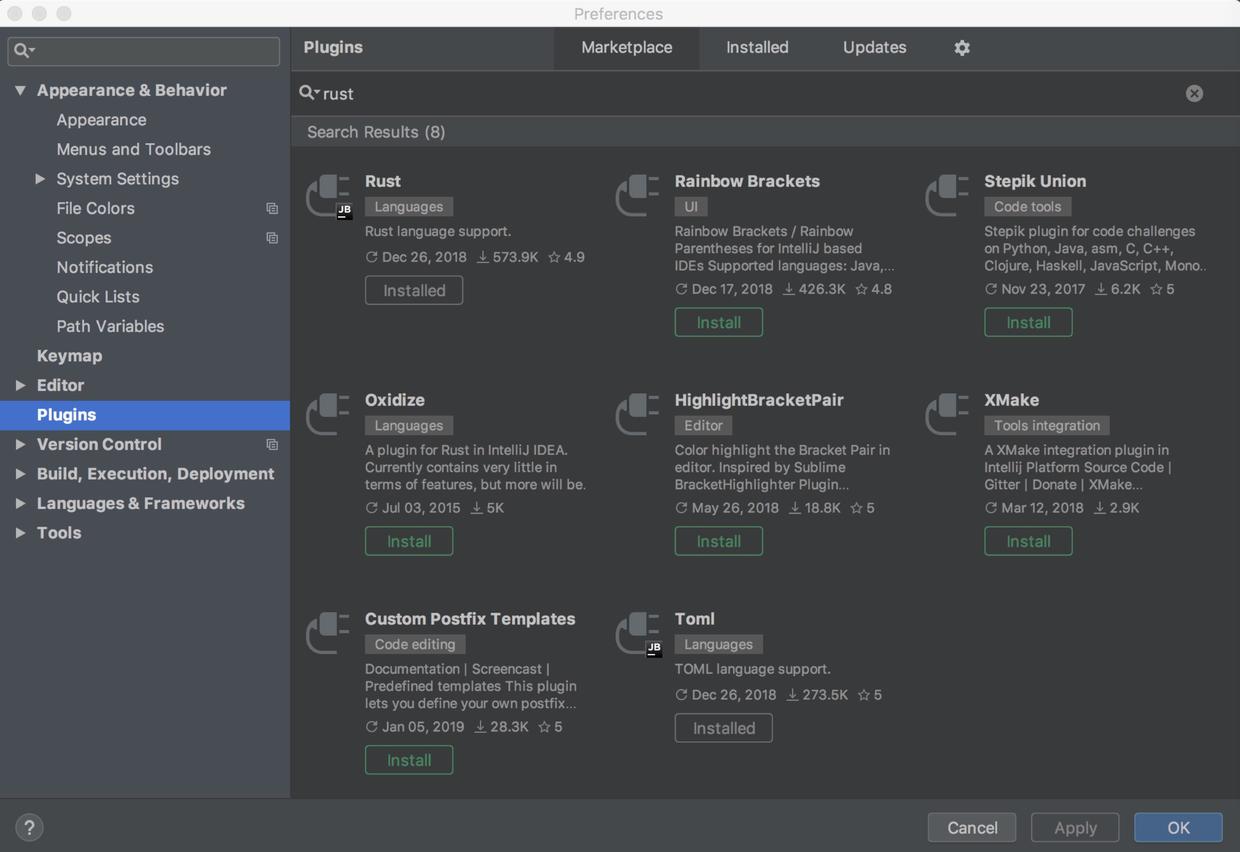
Task: Click the Stepik Union plugin icon
Action: [x=948, y=195]
